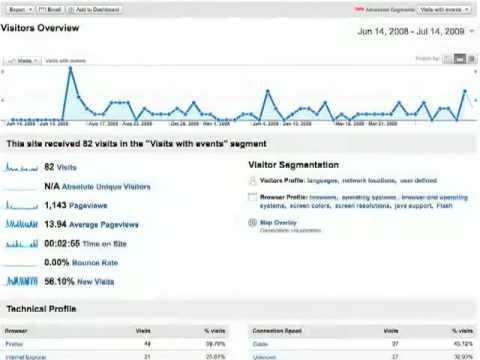Open the network locations link
Image resolution: width=480 pixels, height=360 pixels.
point(369,180)
